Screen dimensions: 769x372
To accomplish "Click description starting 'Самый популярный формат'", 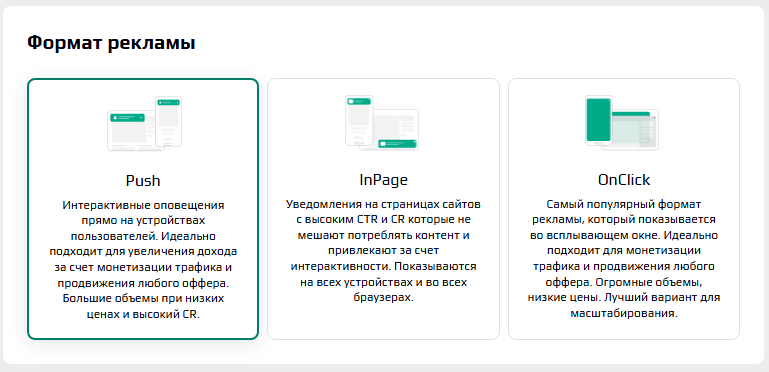I will [624, 259].
